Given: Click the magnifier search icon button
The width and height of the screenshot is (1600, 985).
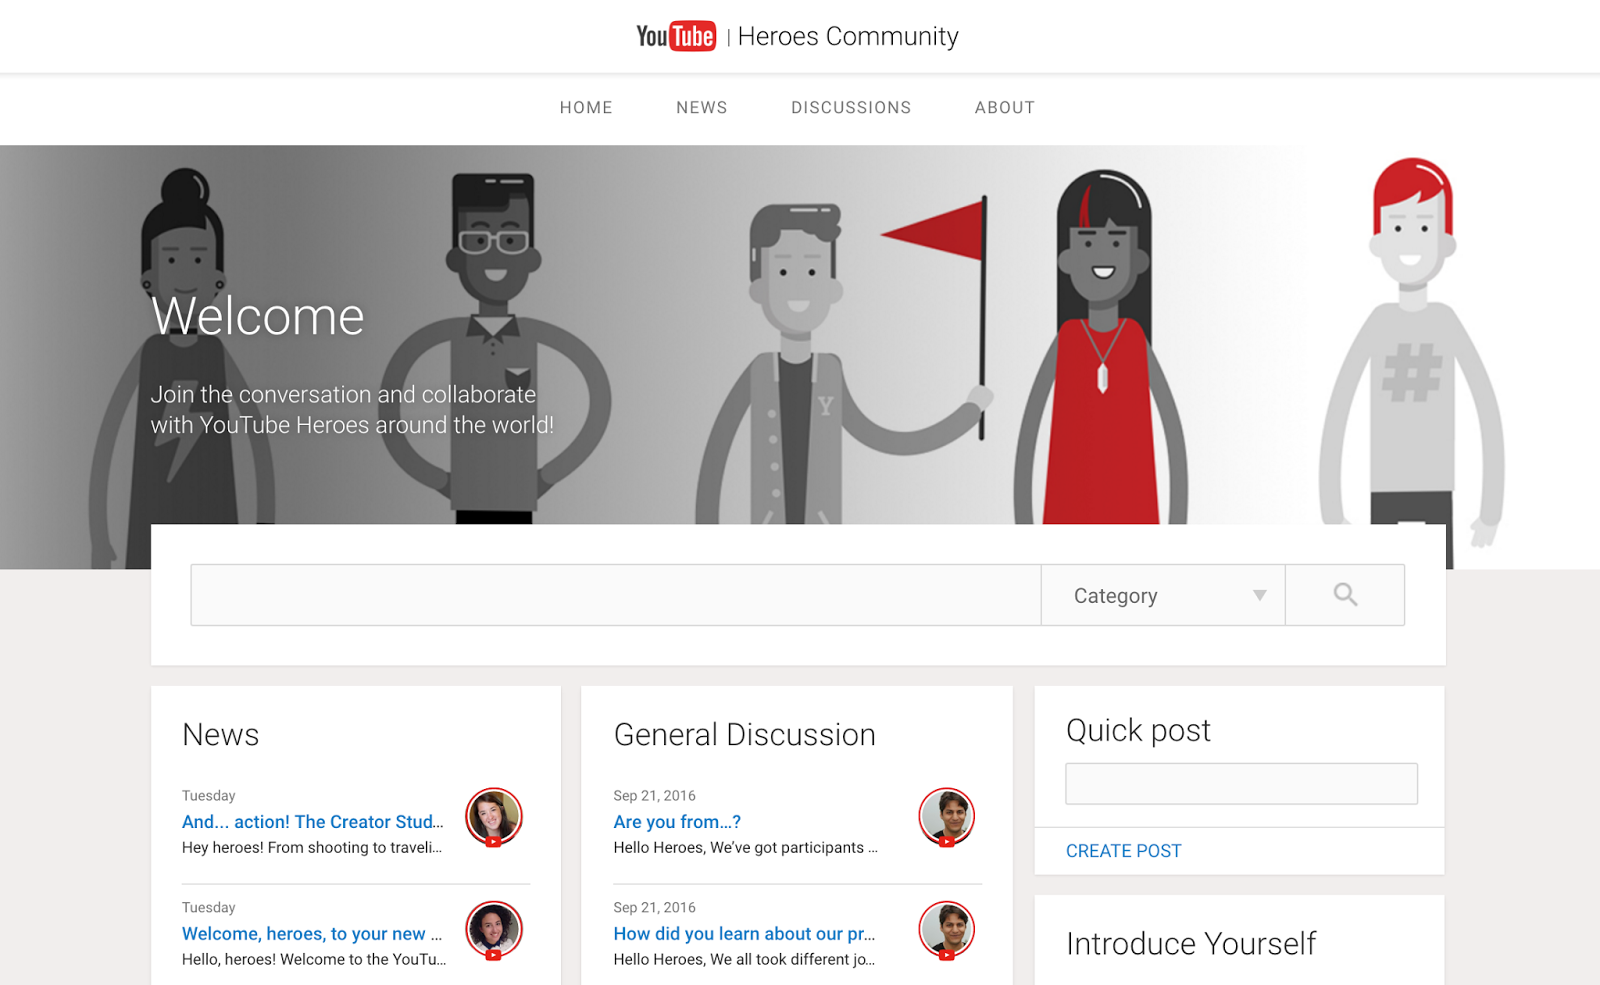Looking at the screenshot, I should [x=1345, y=595].
